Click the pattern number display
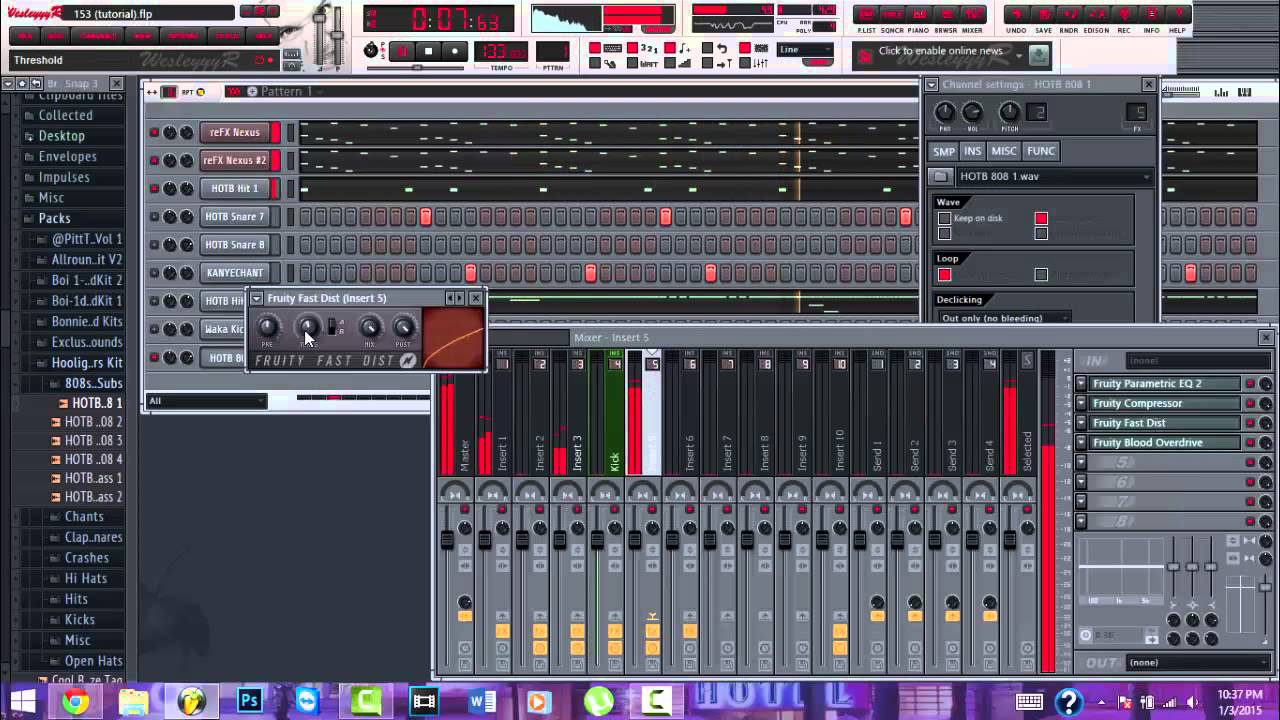This screenshot has height=720, width=1280. pyautogui.click(x=553, y=51)
